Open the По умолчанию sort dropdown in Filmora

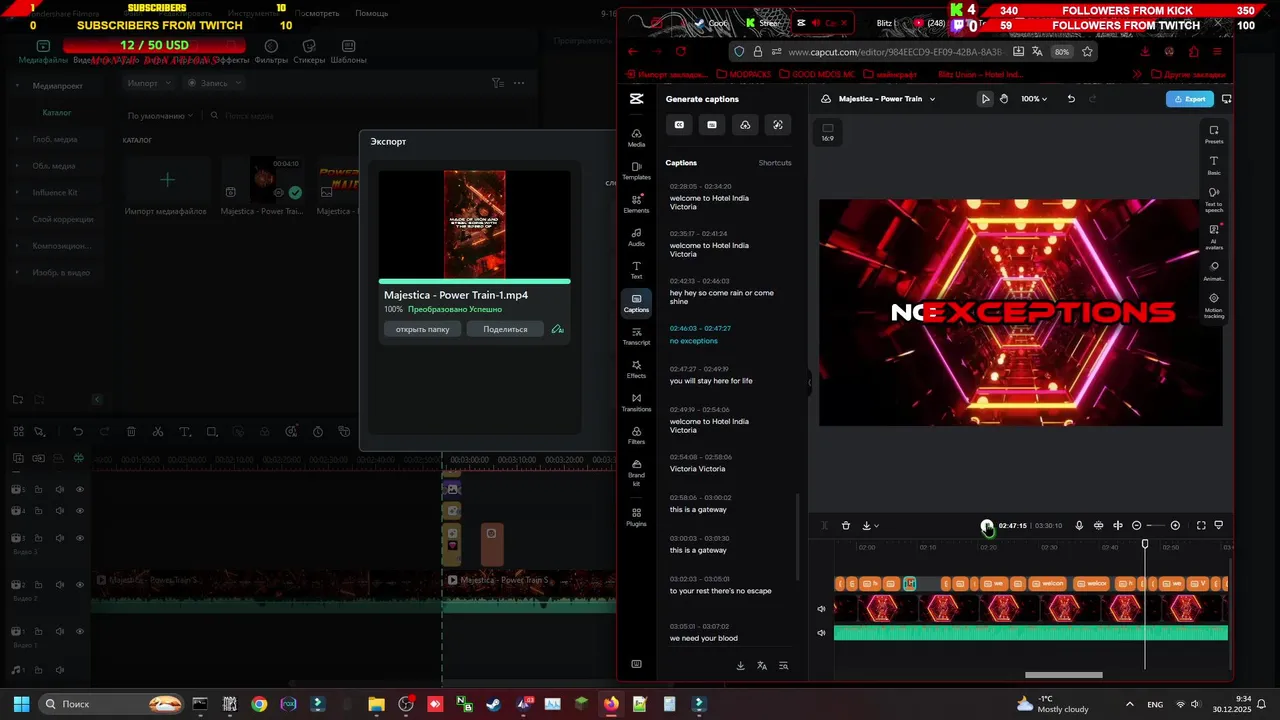pos(160,116)
